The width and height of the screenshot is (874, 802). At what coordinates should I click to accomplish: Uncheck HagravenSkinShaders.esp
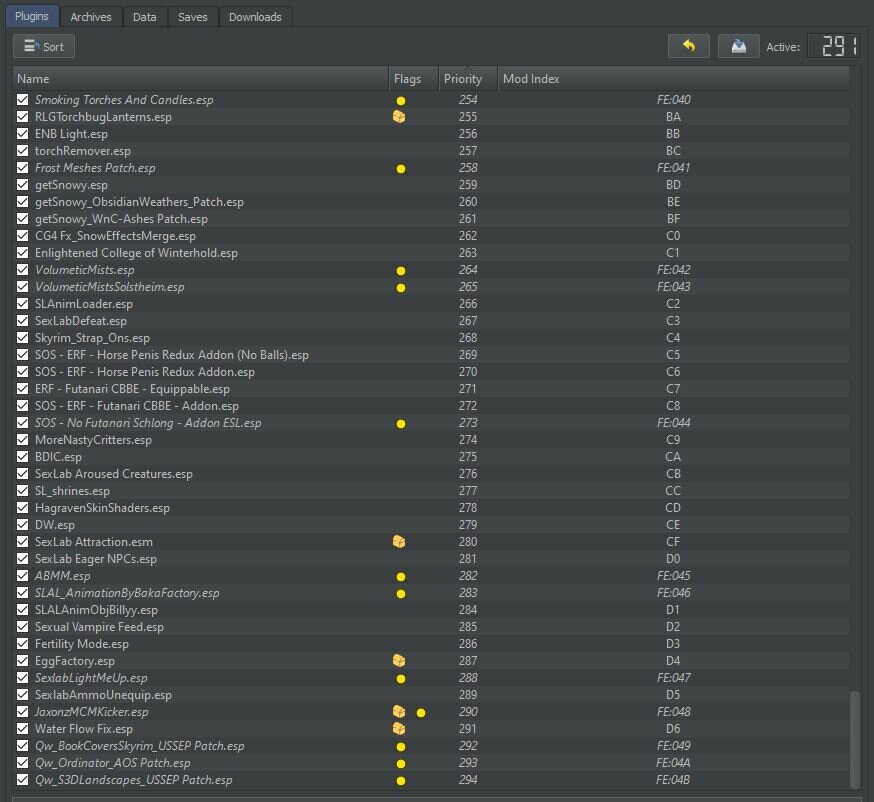point(22,508)
